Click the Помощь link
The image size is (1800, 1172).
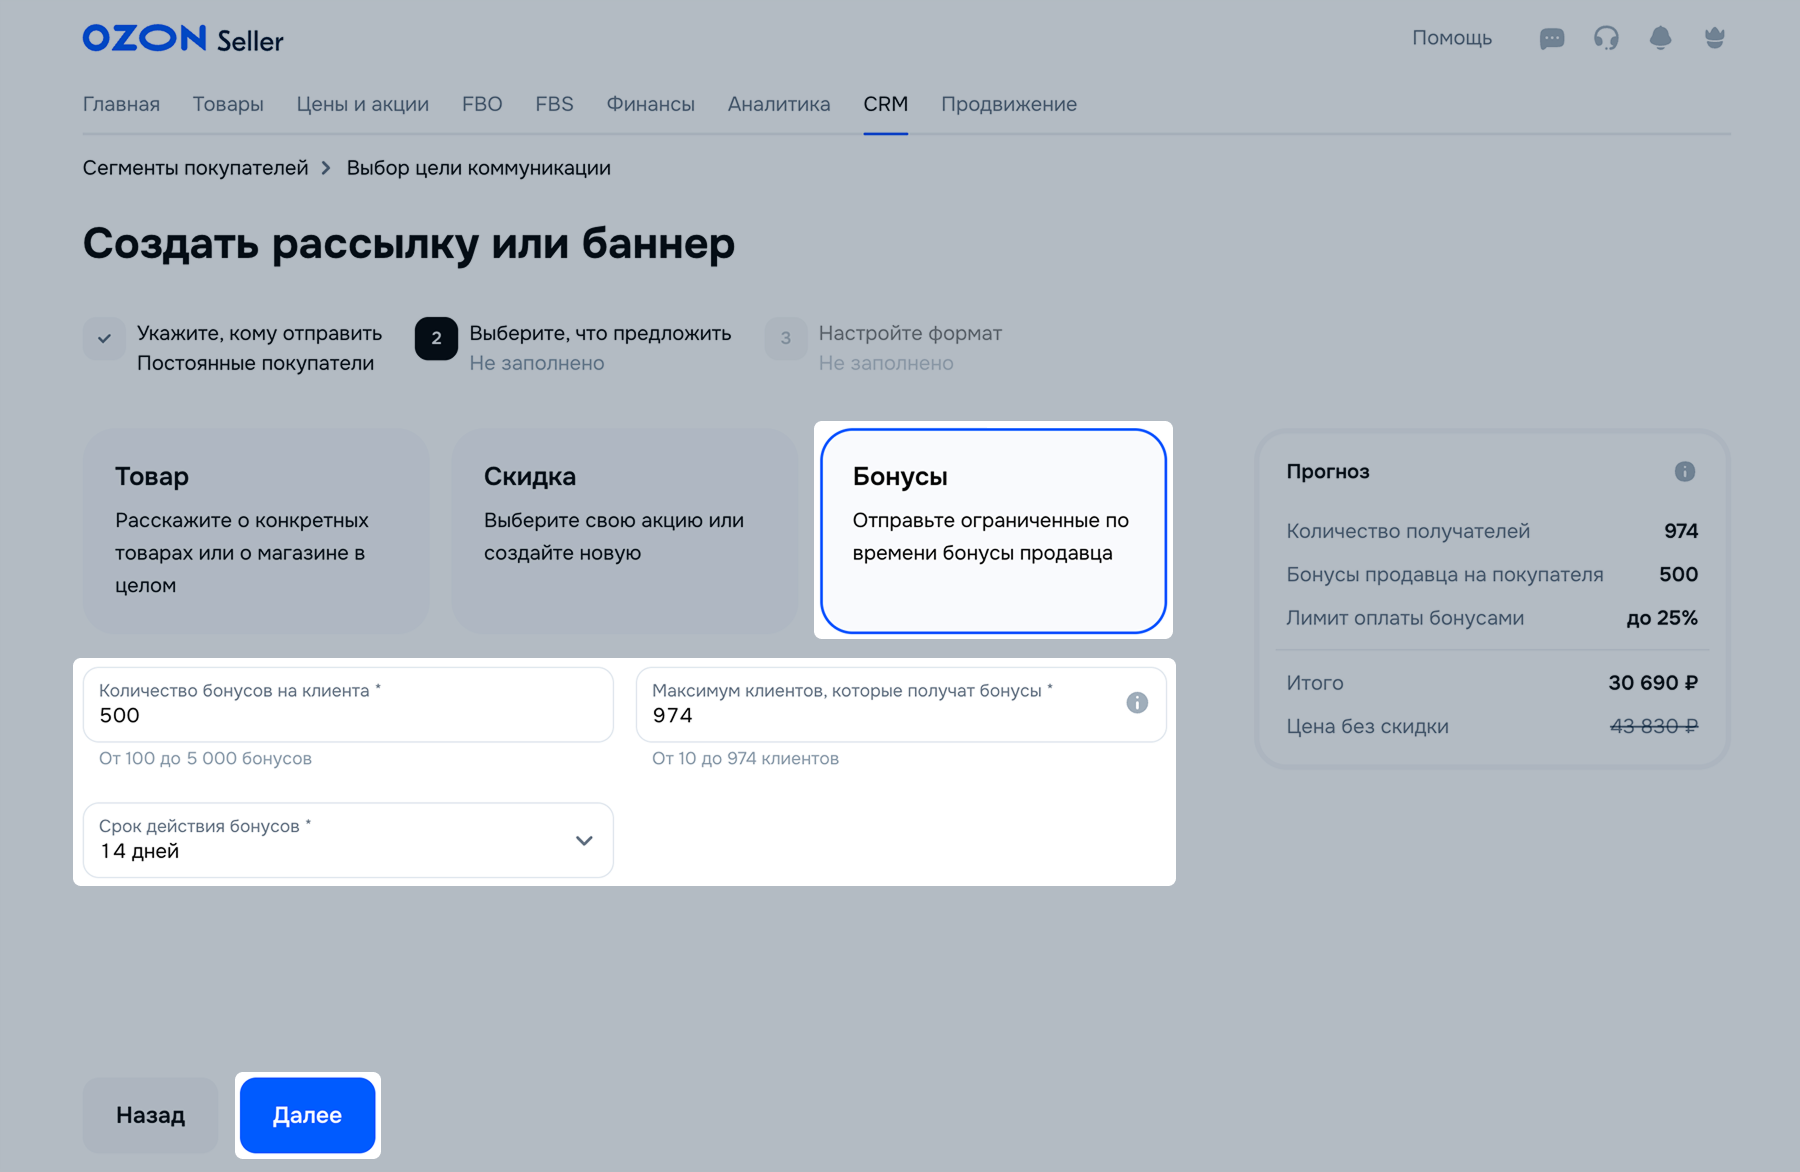[1451, 38]
